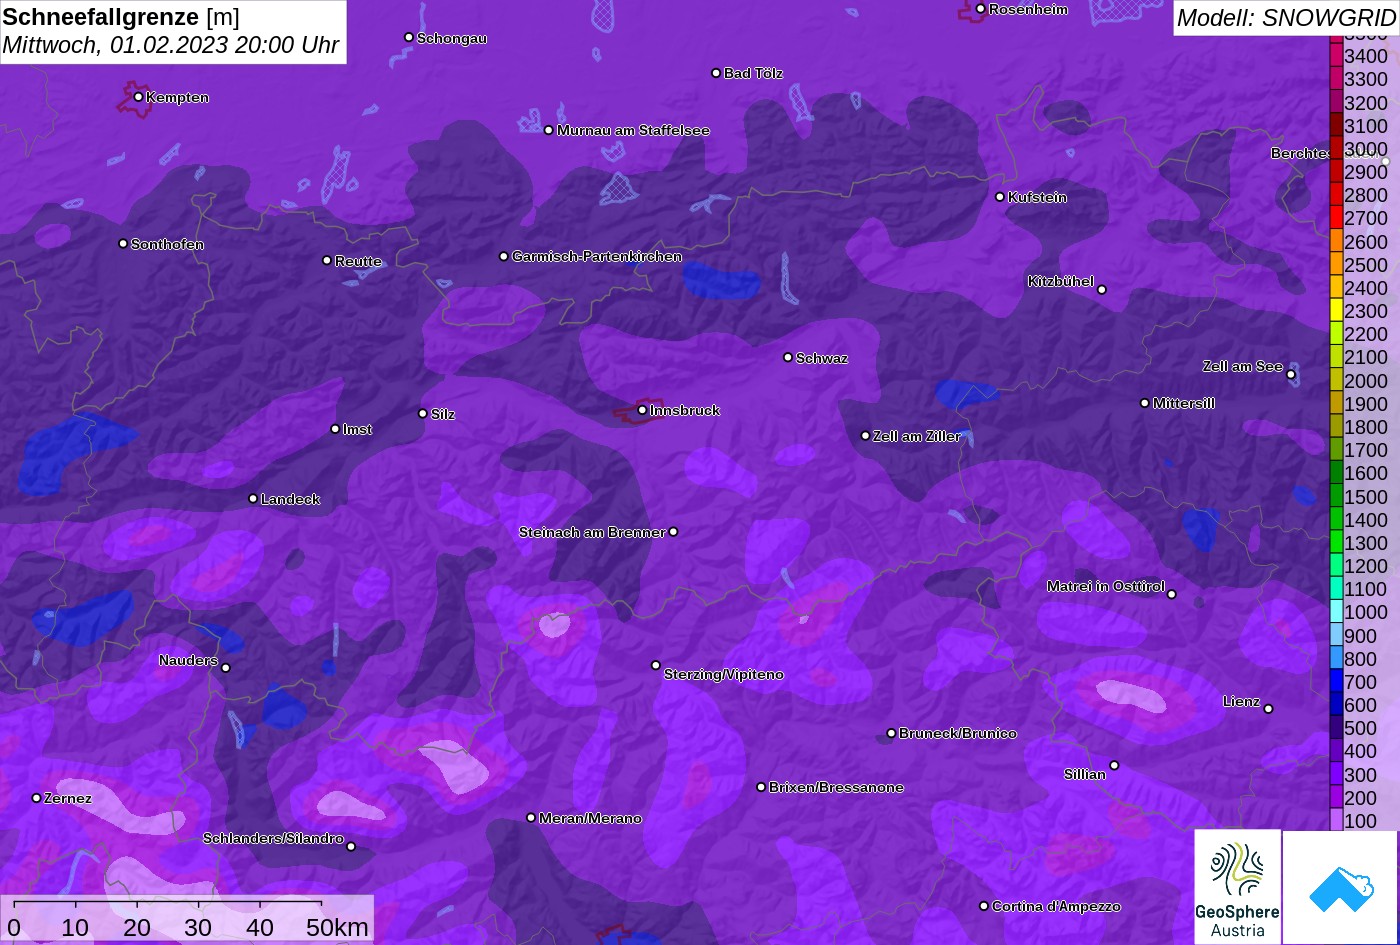Image resolution: width=1400 pixels, height=945 pixels.
Task: Click the 2000 legend value
Action: (1366, 381)
